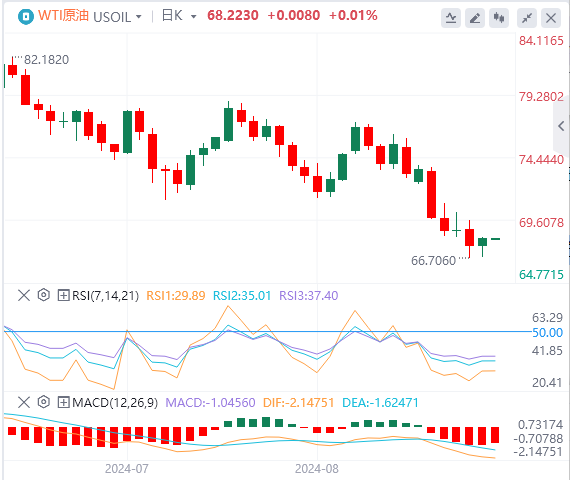Remove the MACD indicator with X
This screenshot has height=480, width=570.
(24, 402)
